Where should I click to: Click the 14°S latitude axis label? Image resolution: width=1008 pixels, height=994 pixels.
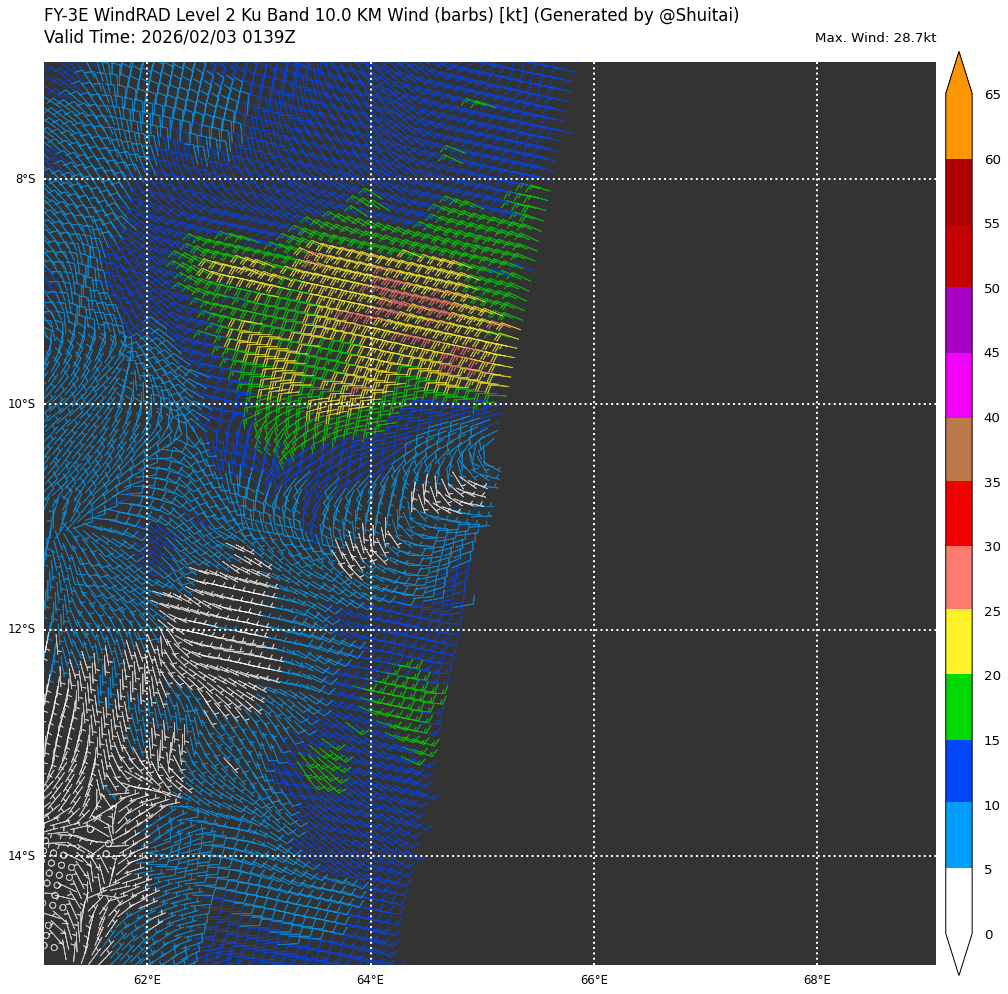[x=22, y=856]
